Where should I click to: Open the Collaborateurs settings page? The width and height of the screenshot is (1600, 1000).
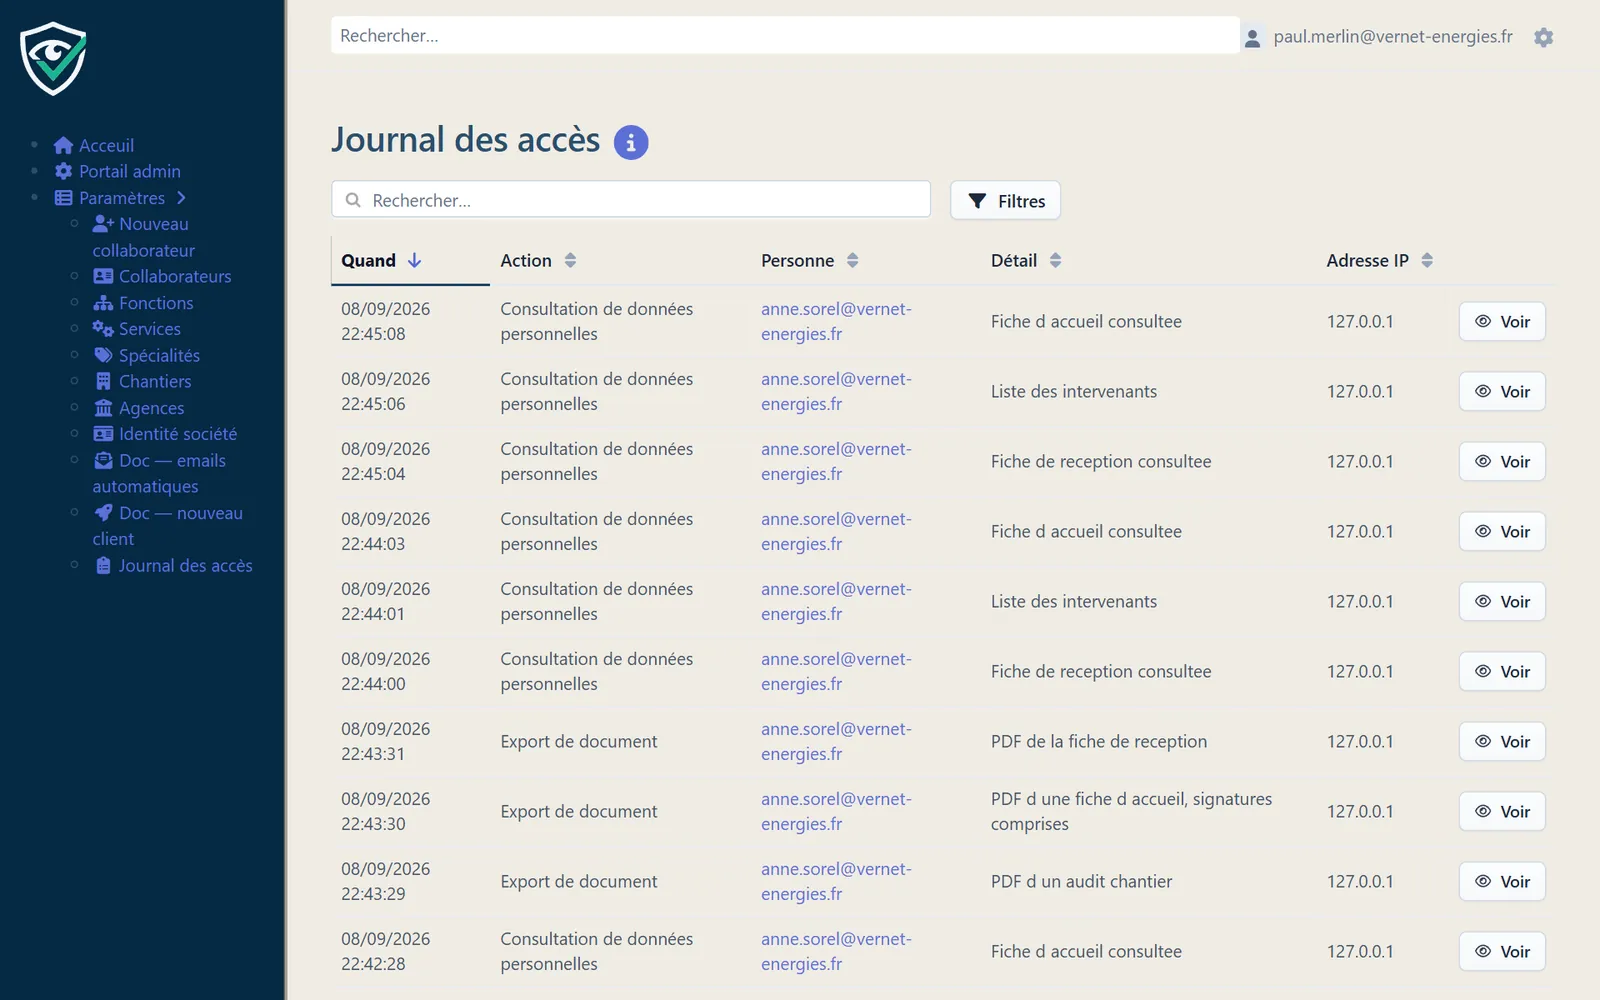coord(175,276)
